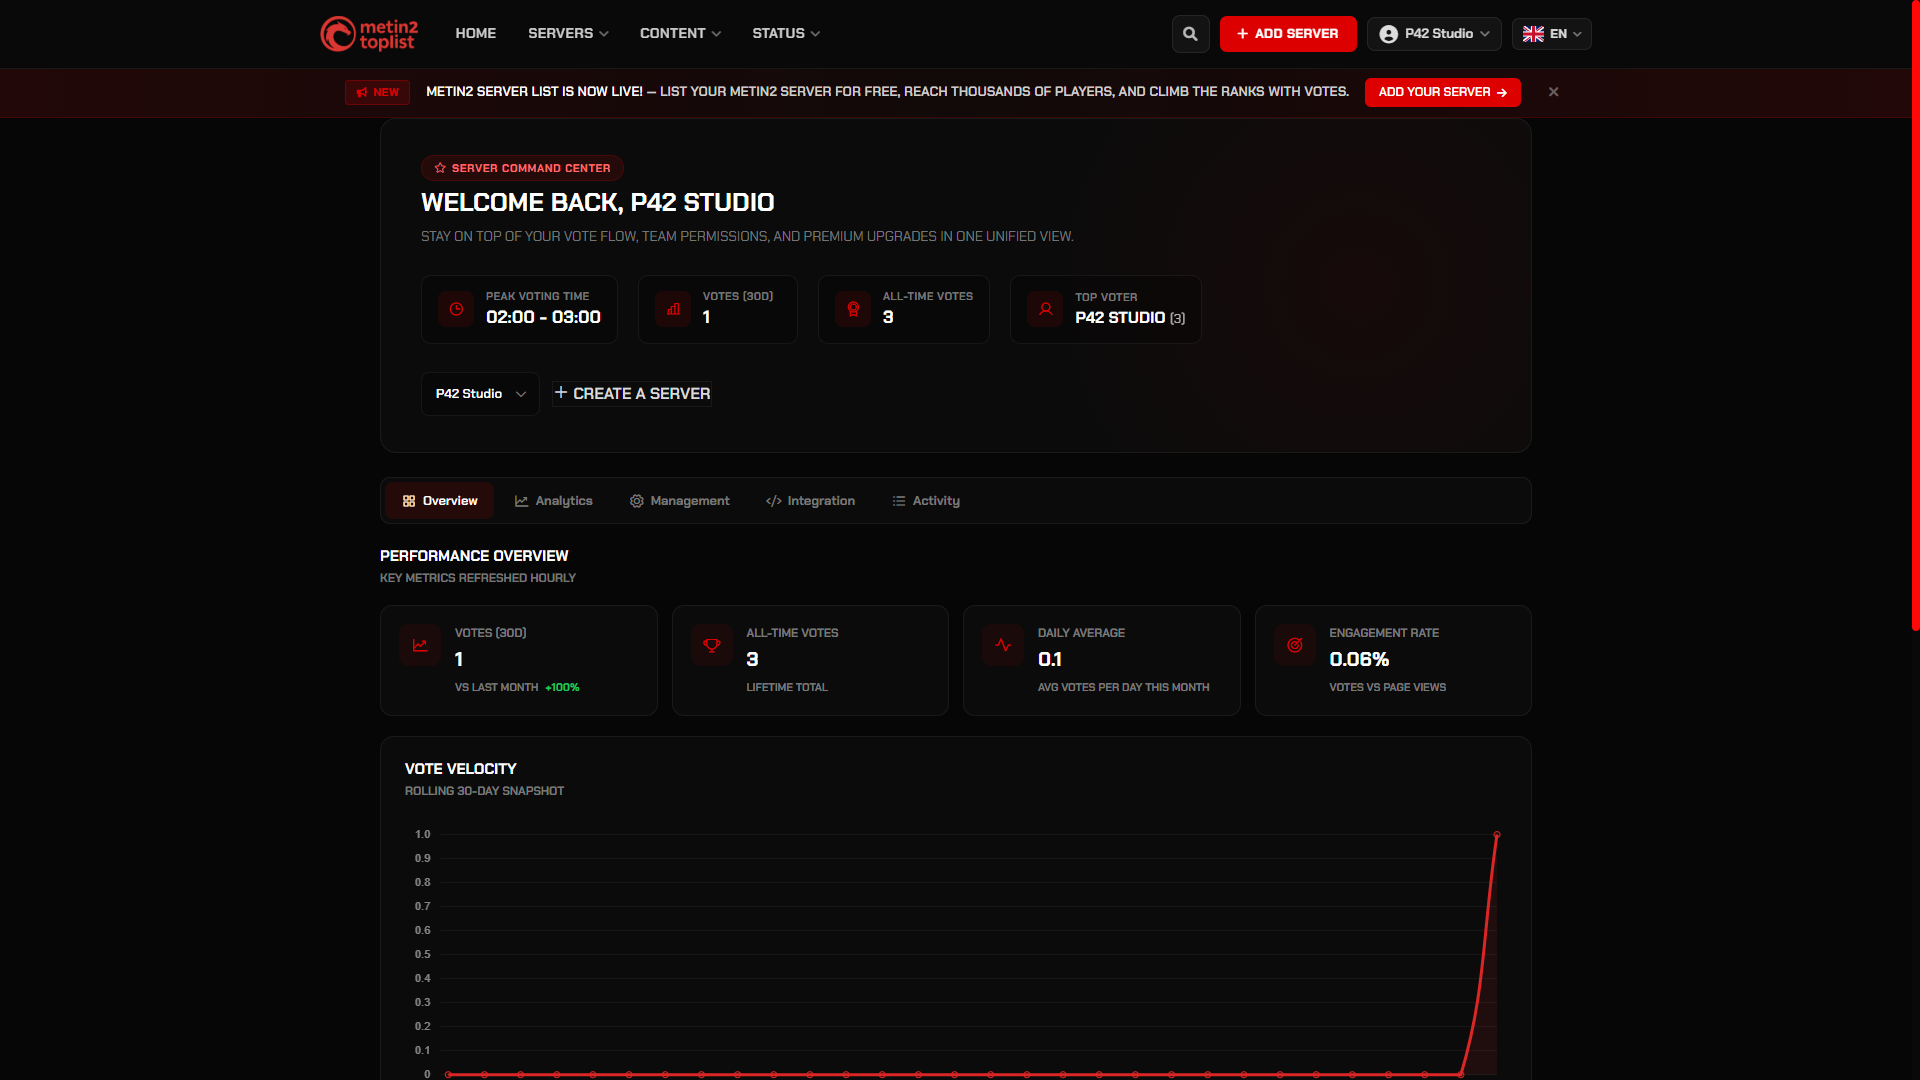Click the pulse icon in Daily Average card
The width and height of the screenshot is (1920, 1080).
click(1003, 645)
